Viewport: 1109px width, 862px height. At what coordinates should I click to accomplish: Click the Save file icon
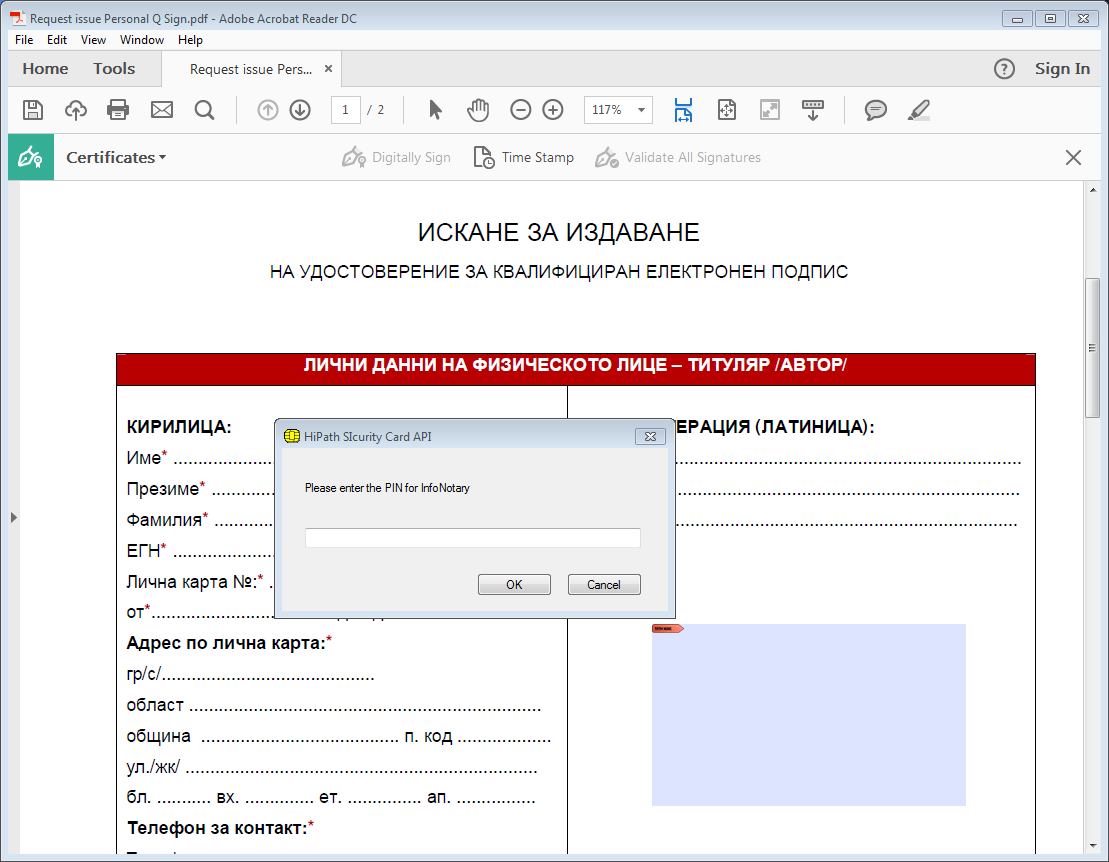pyautogui.click(x=33, y=110)
